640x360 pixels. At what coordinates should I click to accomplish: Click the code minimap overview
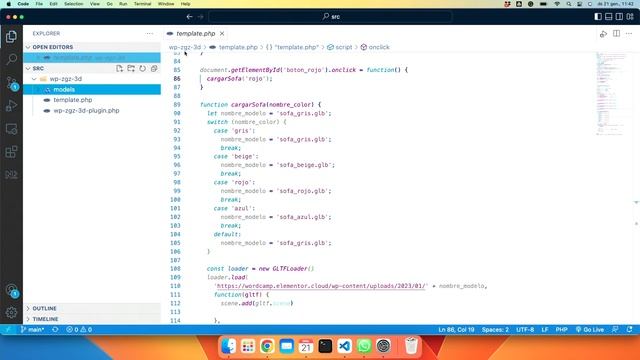pos(612,94)
